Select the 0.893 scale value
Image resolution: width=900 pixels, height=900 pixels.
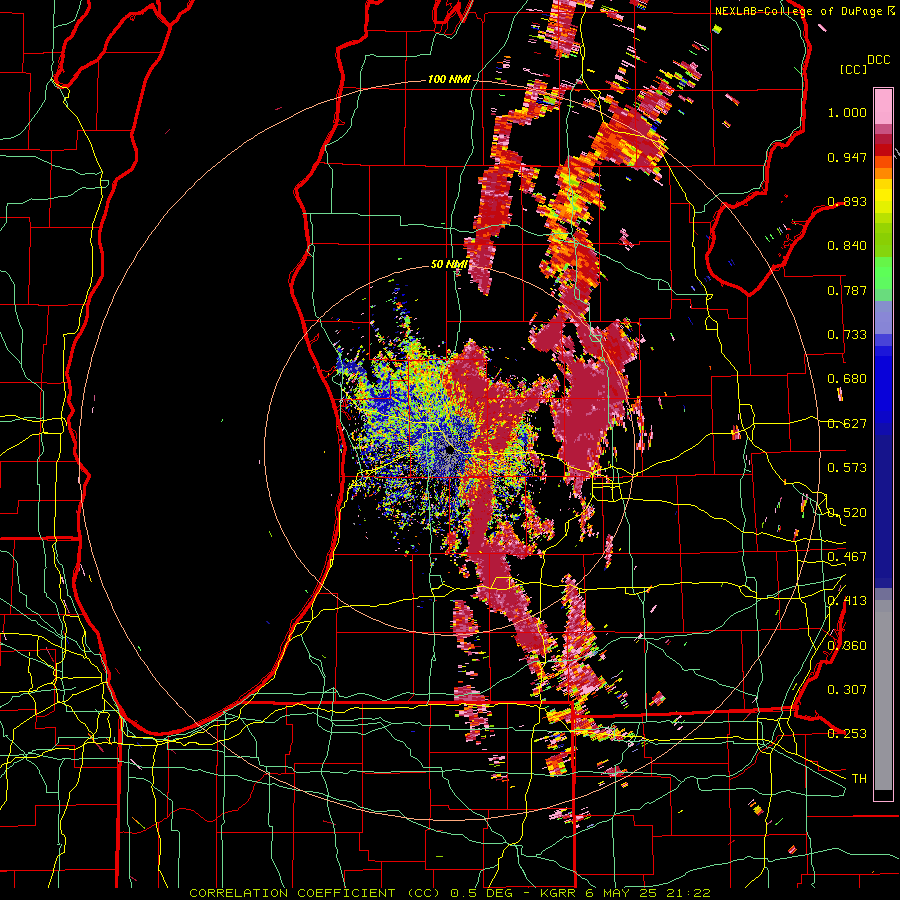pos(847,201)
